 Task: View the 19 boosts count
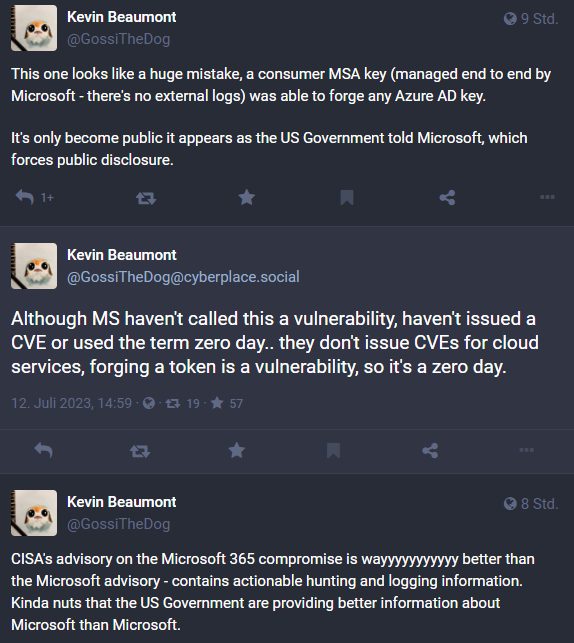(x=182, y=404)
